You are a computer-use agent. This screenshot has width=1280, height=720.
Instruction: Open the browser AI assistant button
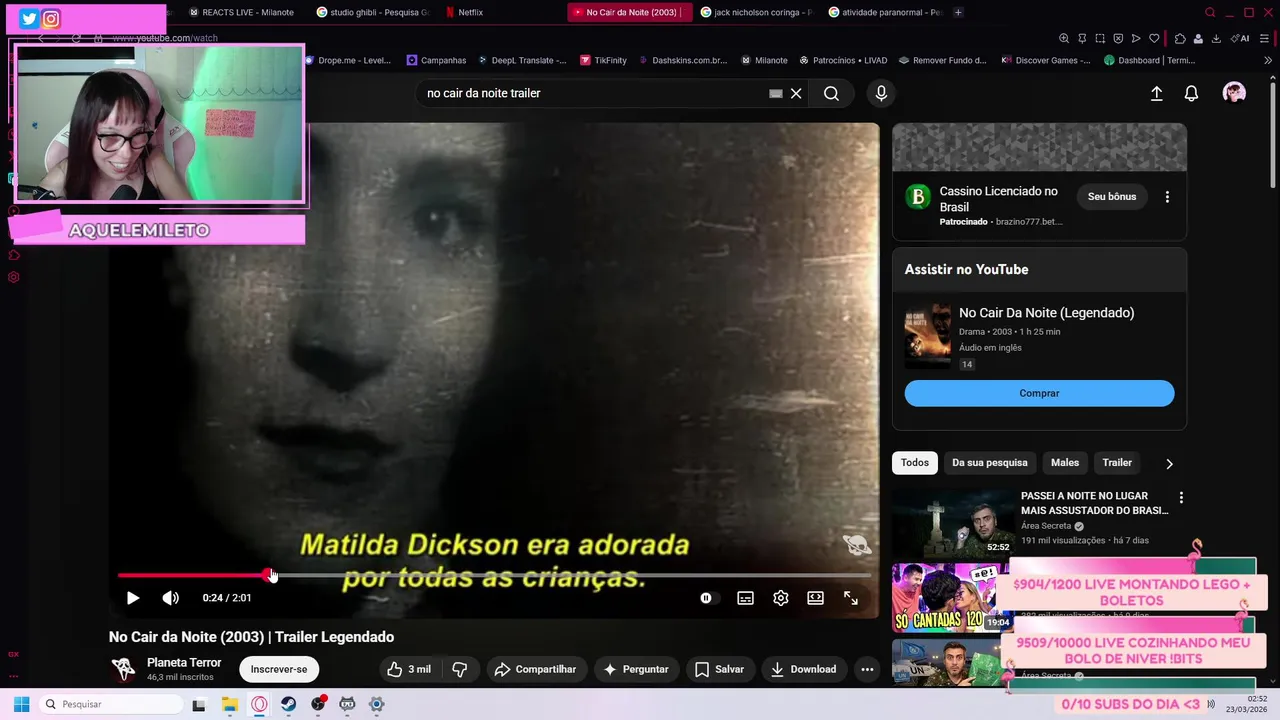point(1241,38)
